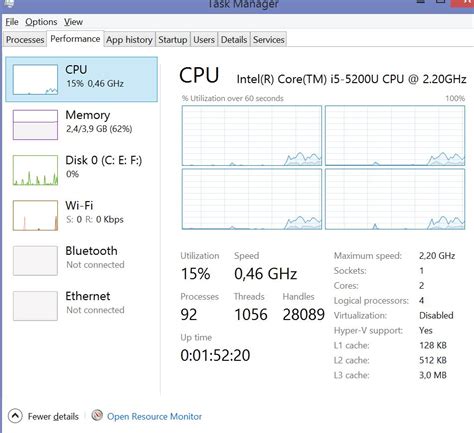Image resolution: width=474 pixels, height=433 pixels.
Task: Open the File menu
Action: click(12, 22)
